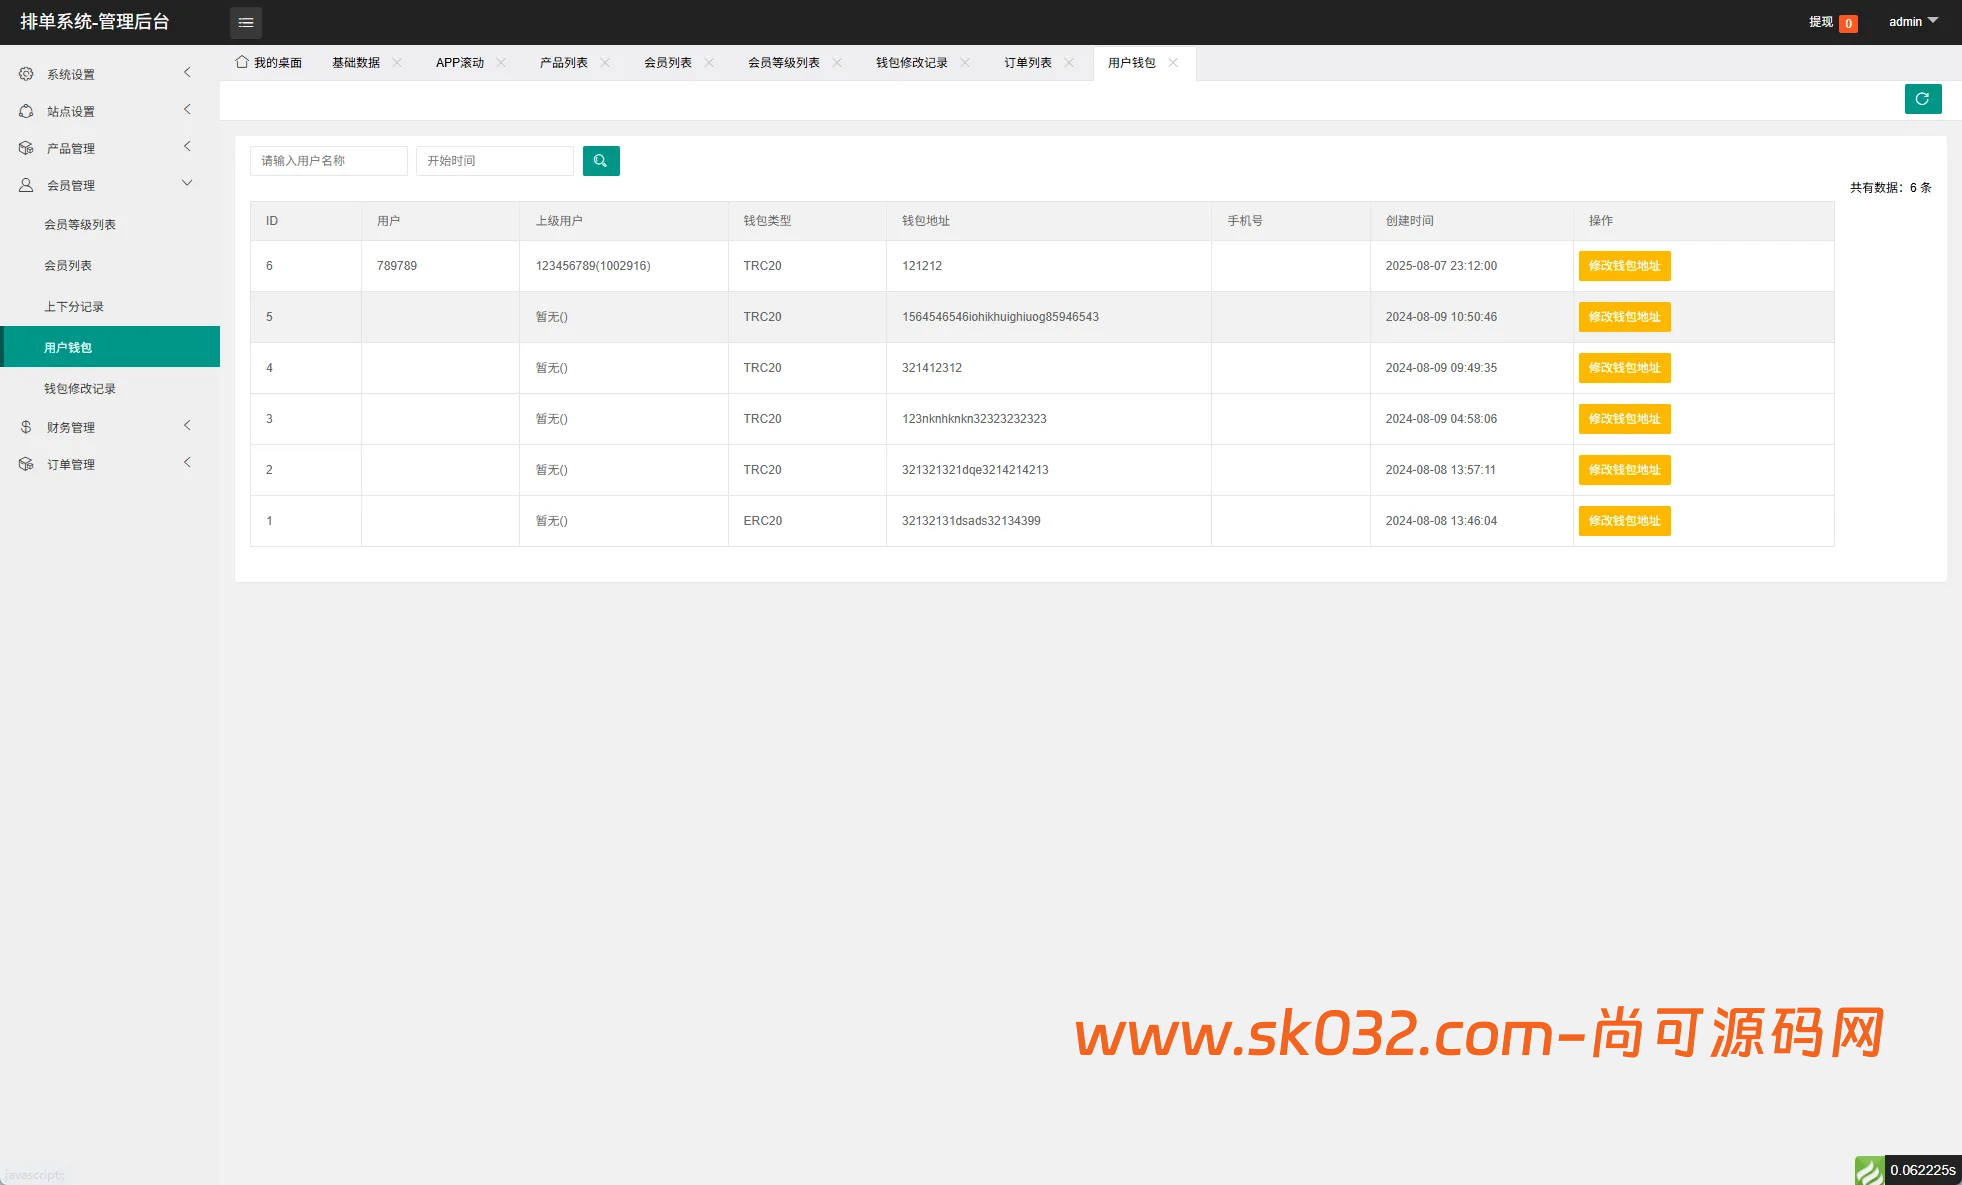Switch to the 会员等级列表 tab

click(x=783, y=63)
